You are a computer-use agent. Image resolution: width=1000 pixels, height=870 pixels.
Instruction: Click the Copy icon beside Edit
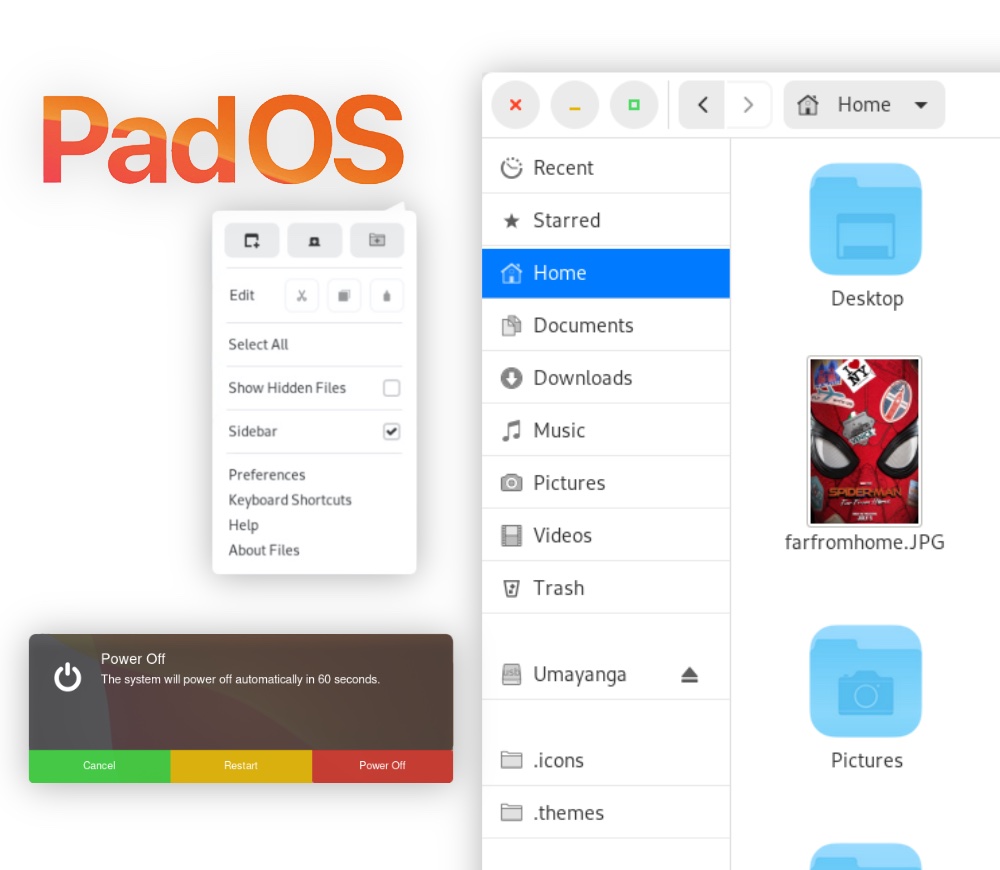(344, 295)
